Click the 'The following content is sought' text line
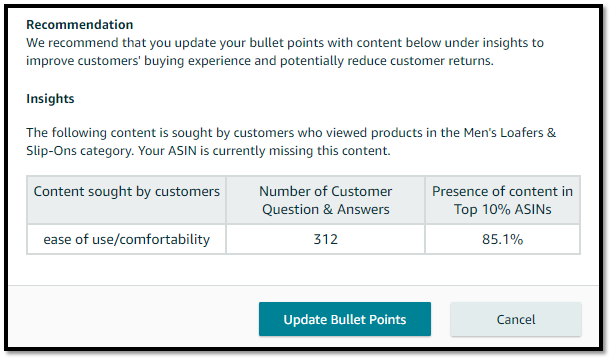Screen dimensions: 612x360 [291, 133]
